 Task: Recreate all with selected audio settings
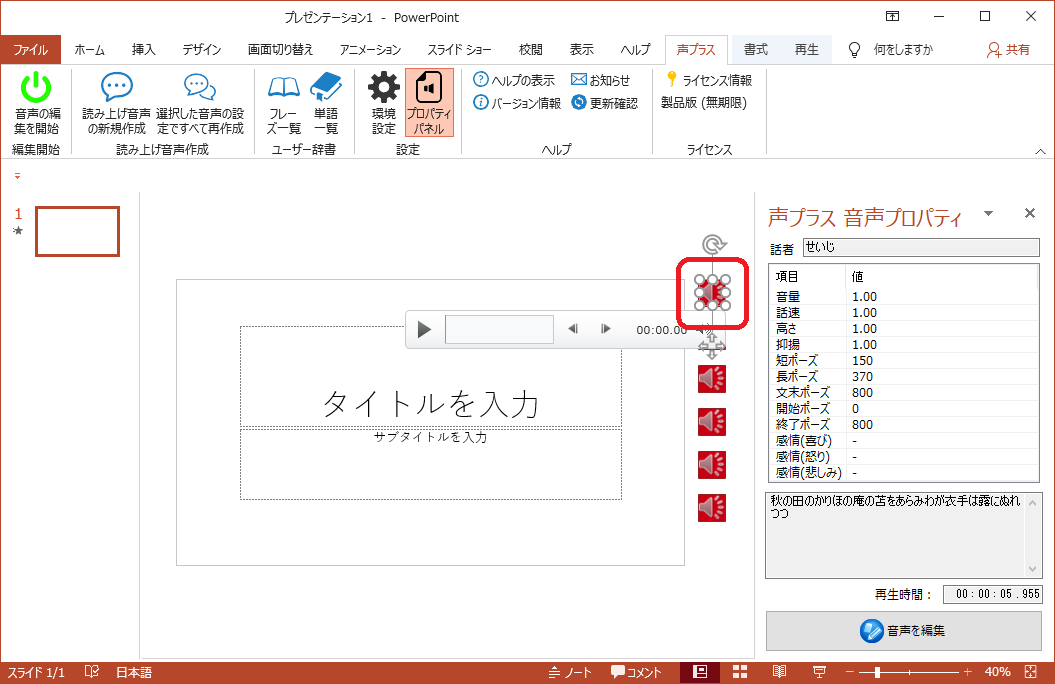(x=200, y=103)
